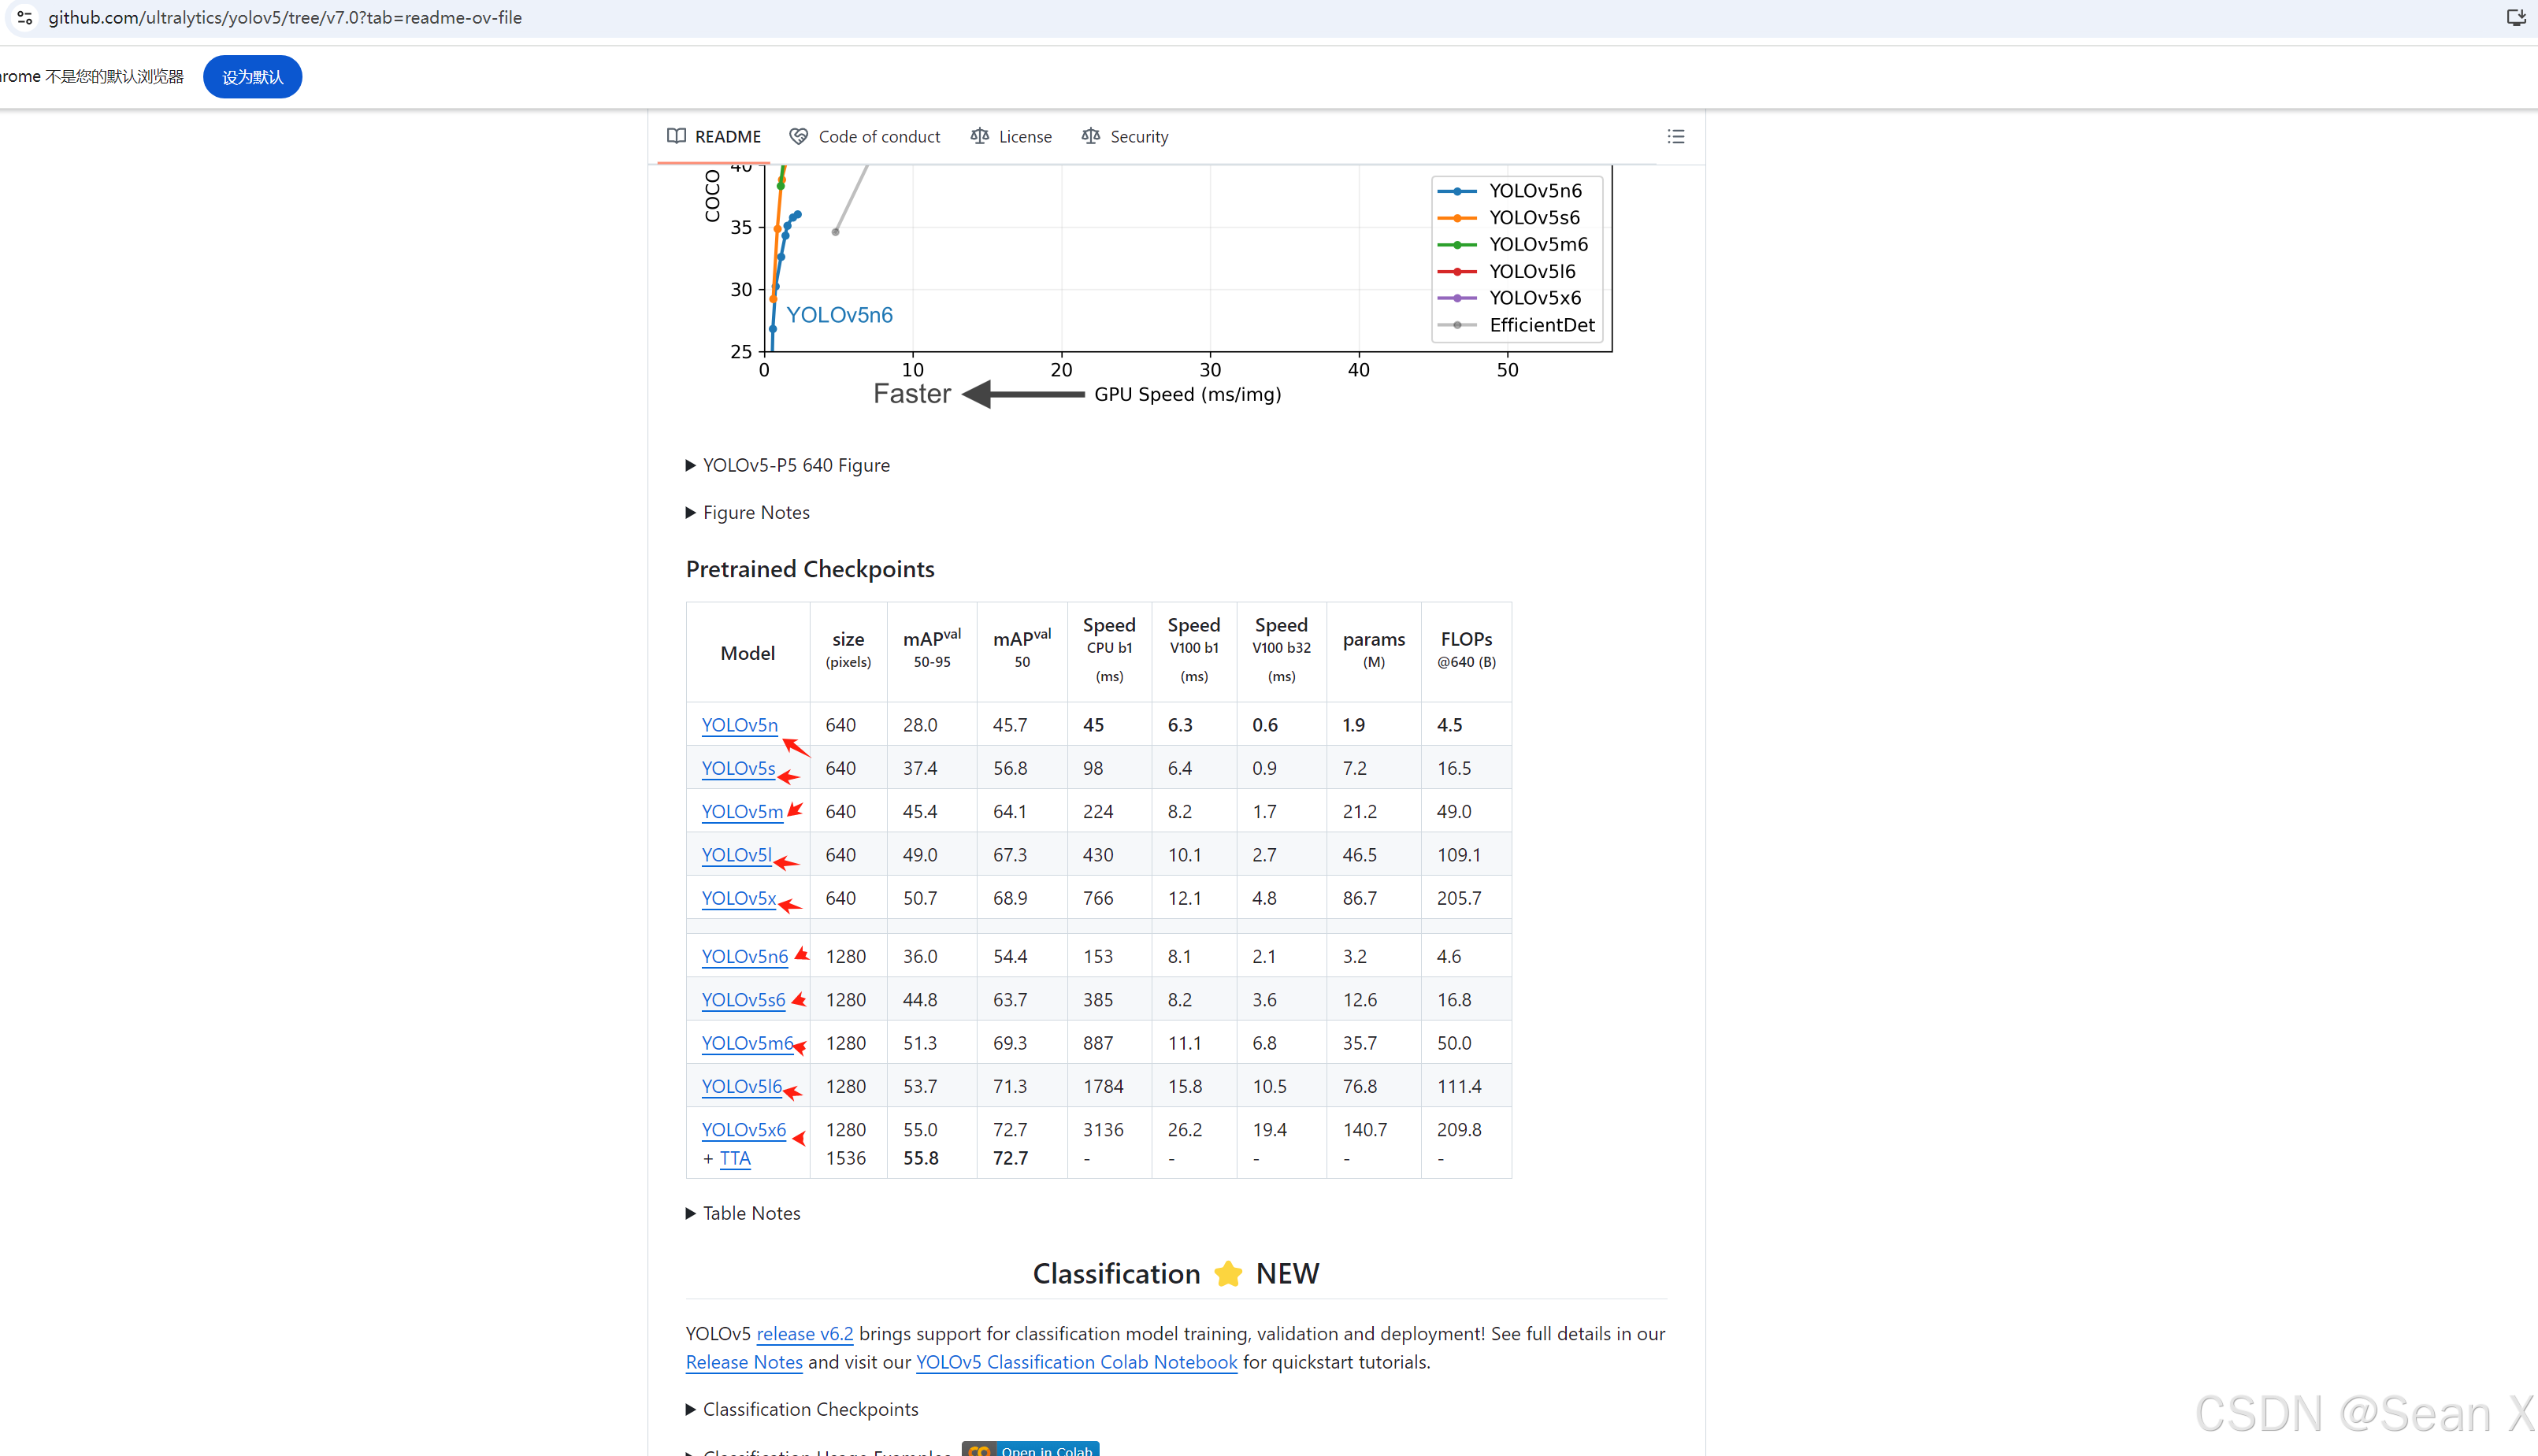Click the 设为默认 button

[252, 77]
